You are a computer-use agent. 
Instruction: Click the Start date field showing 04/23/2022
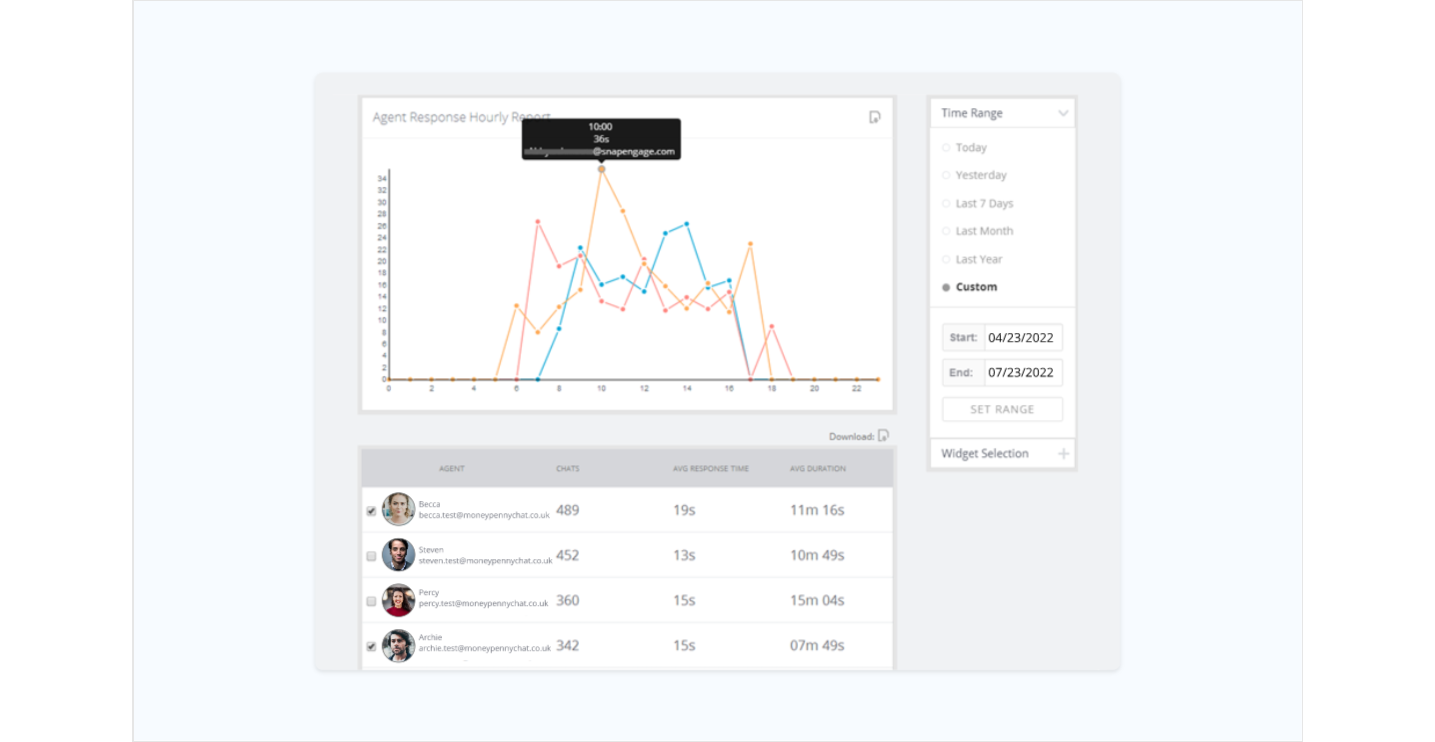tap(1022, 337)
